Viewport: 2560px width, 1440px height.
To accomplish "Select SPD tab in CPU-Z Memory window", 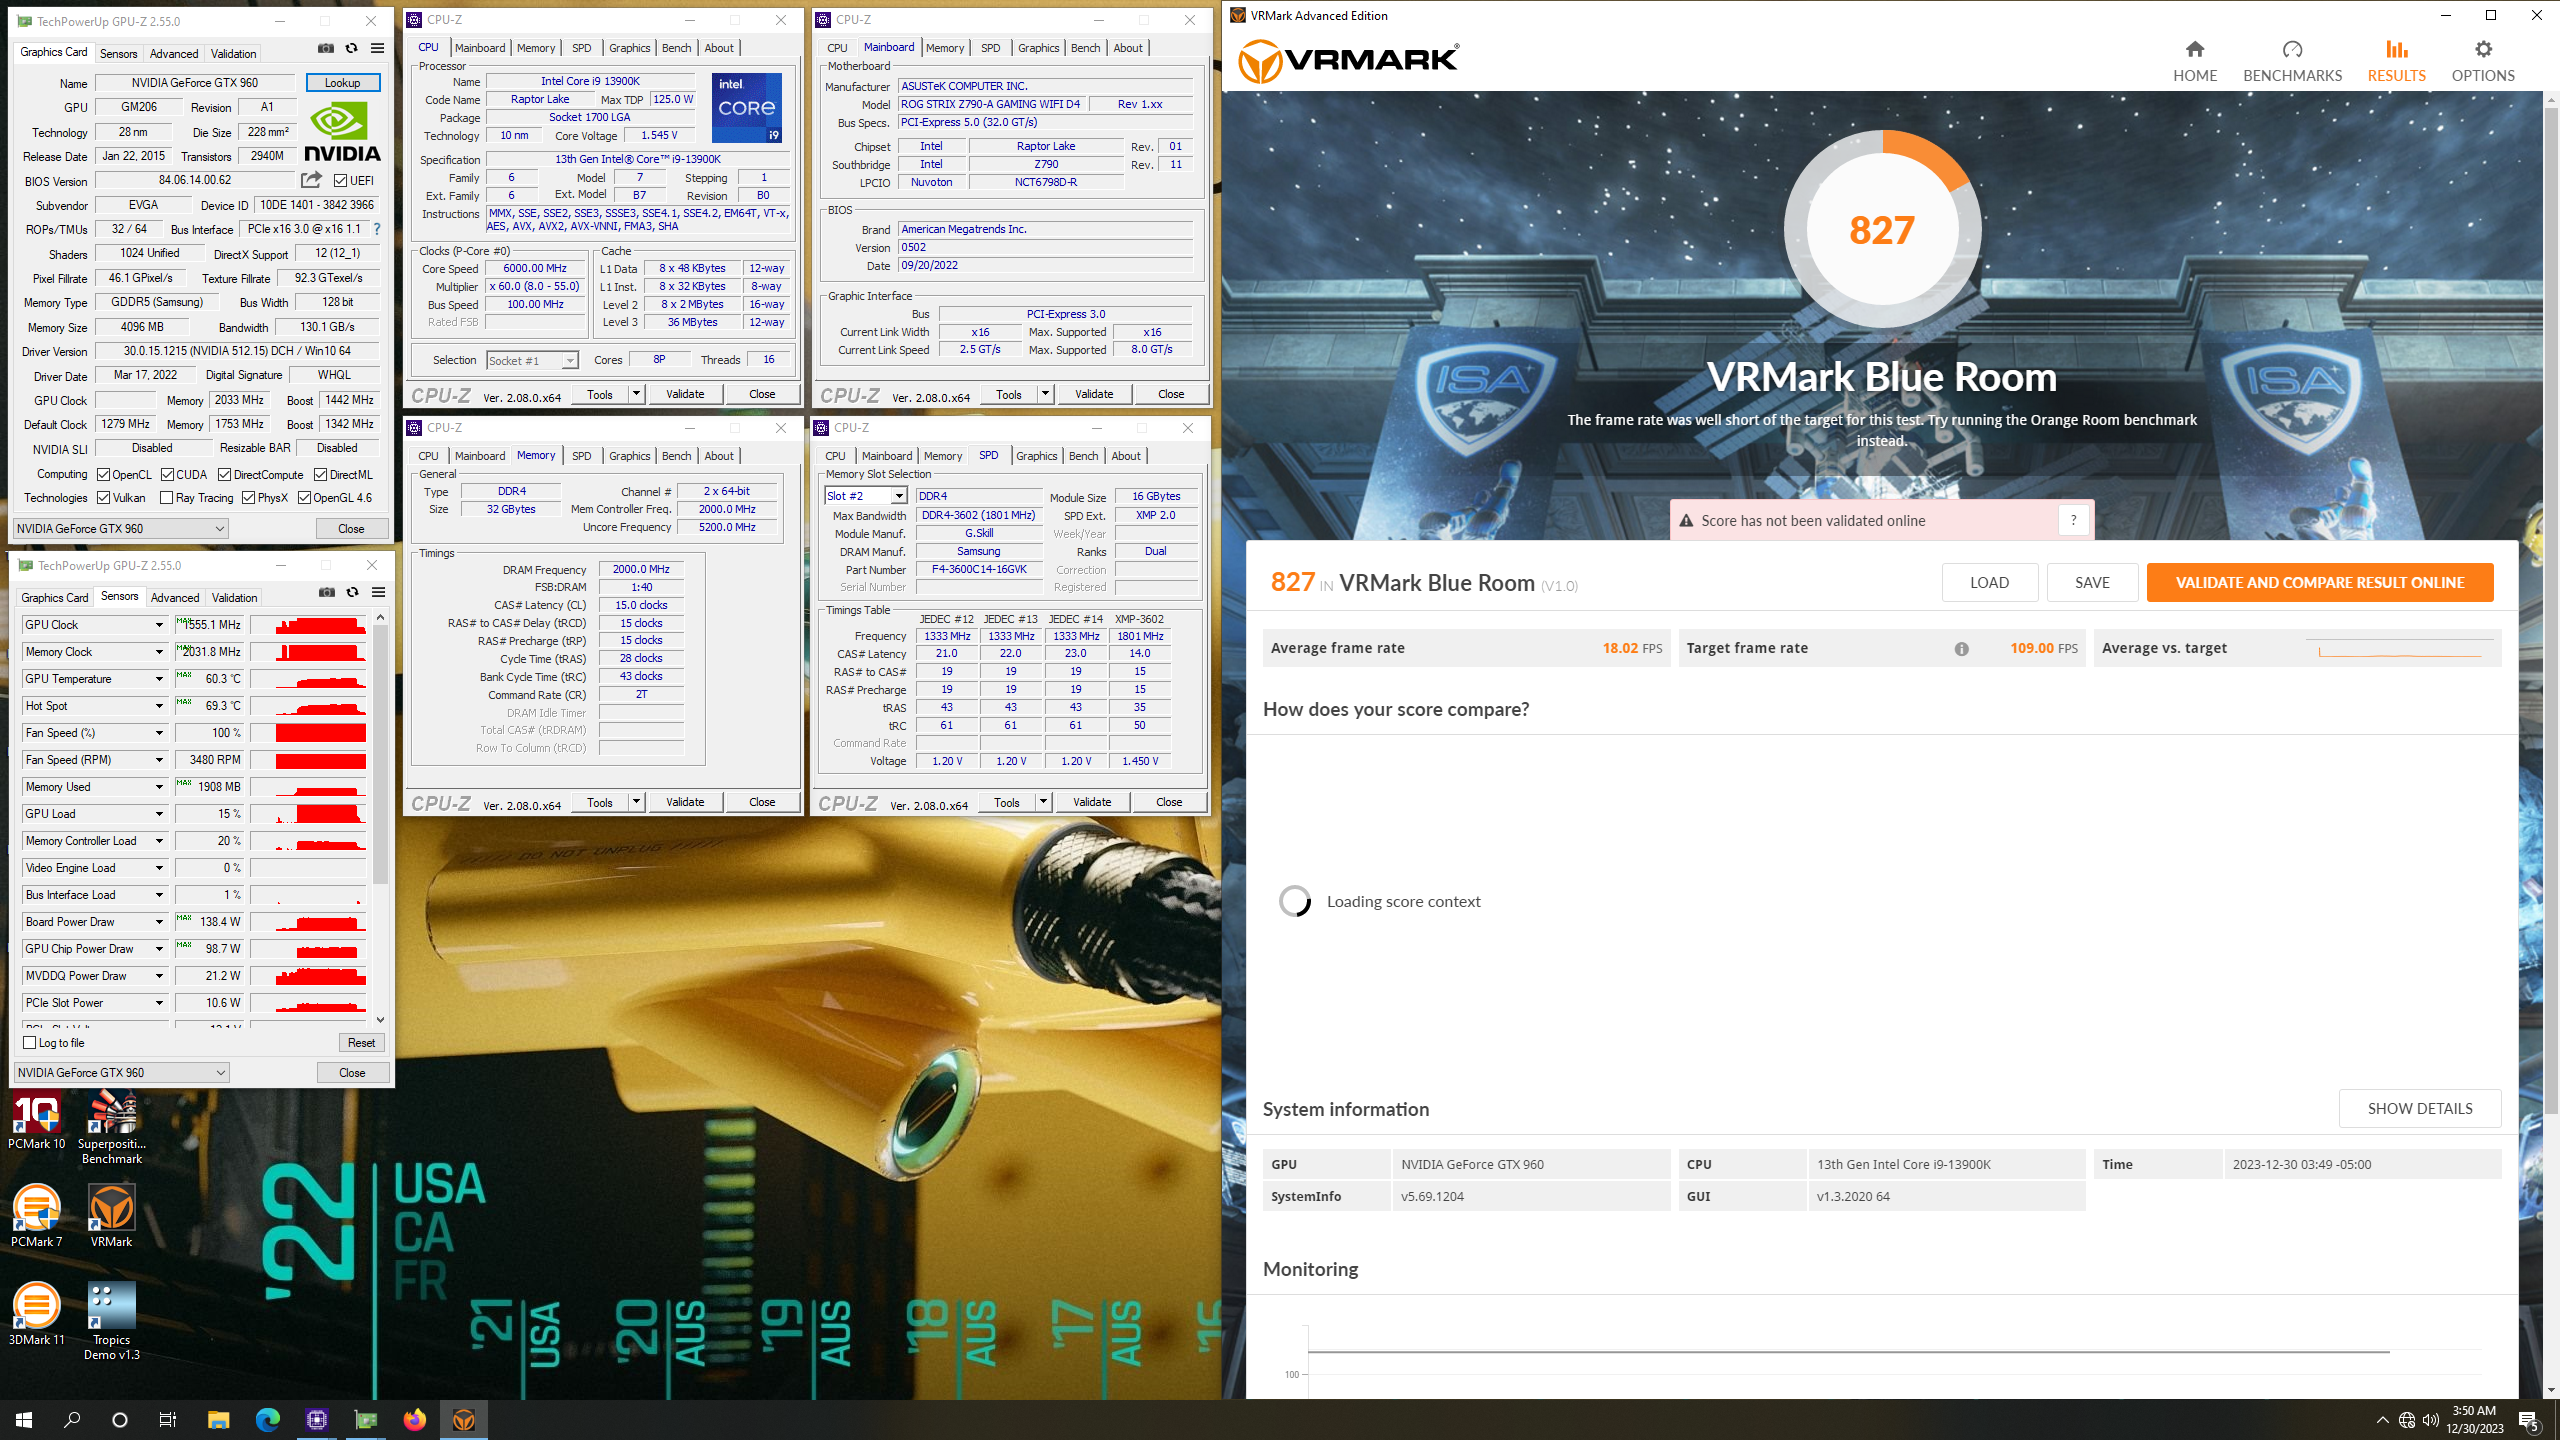I will [x=581, y=456].
